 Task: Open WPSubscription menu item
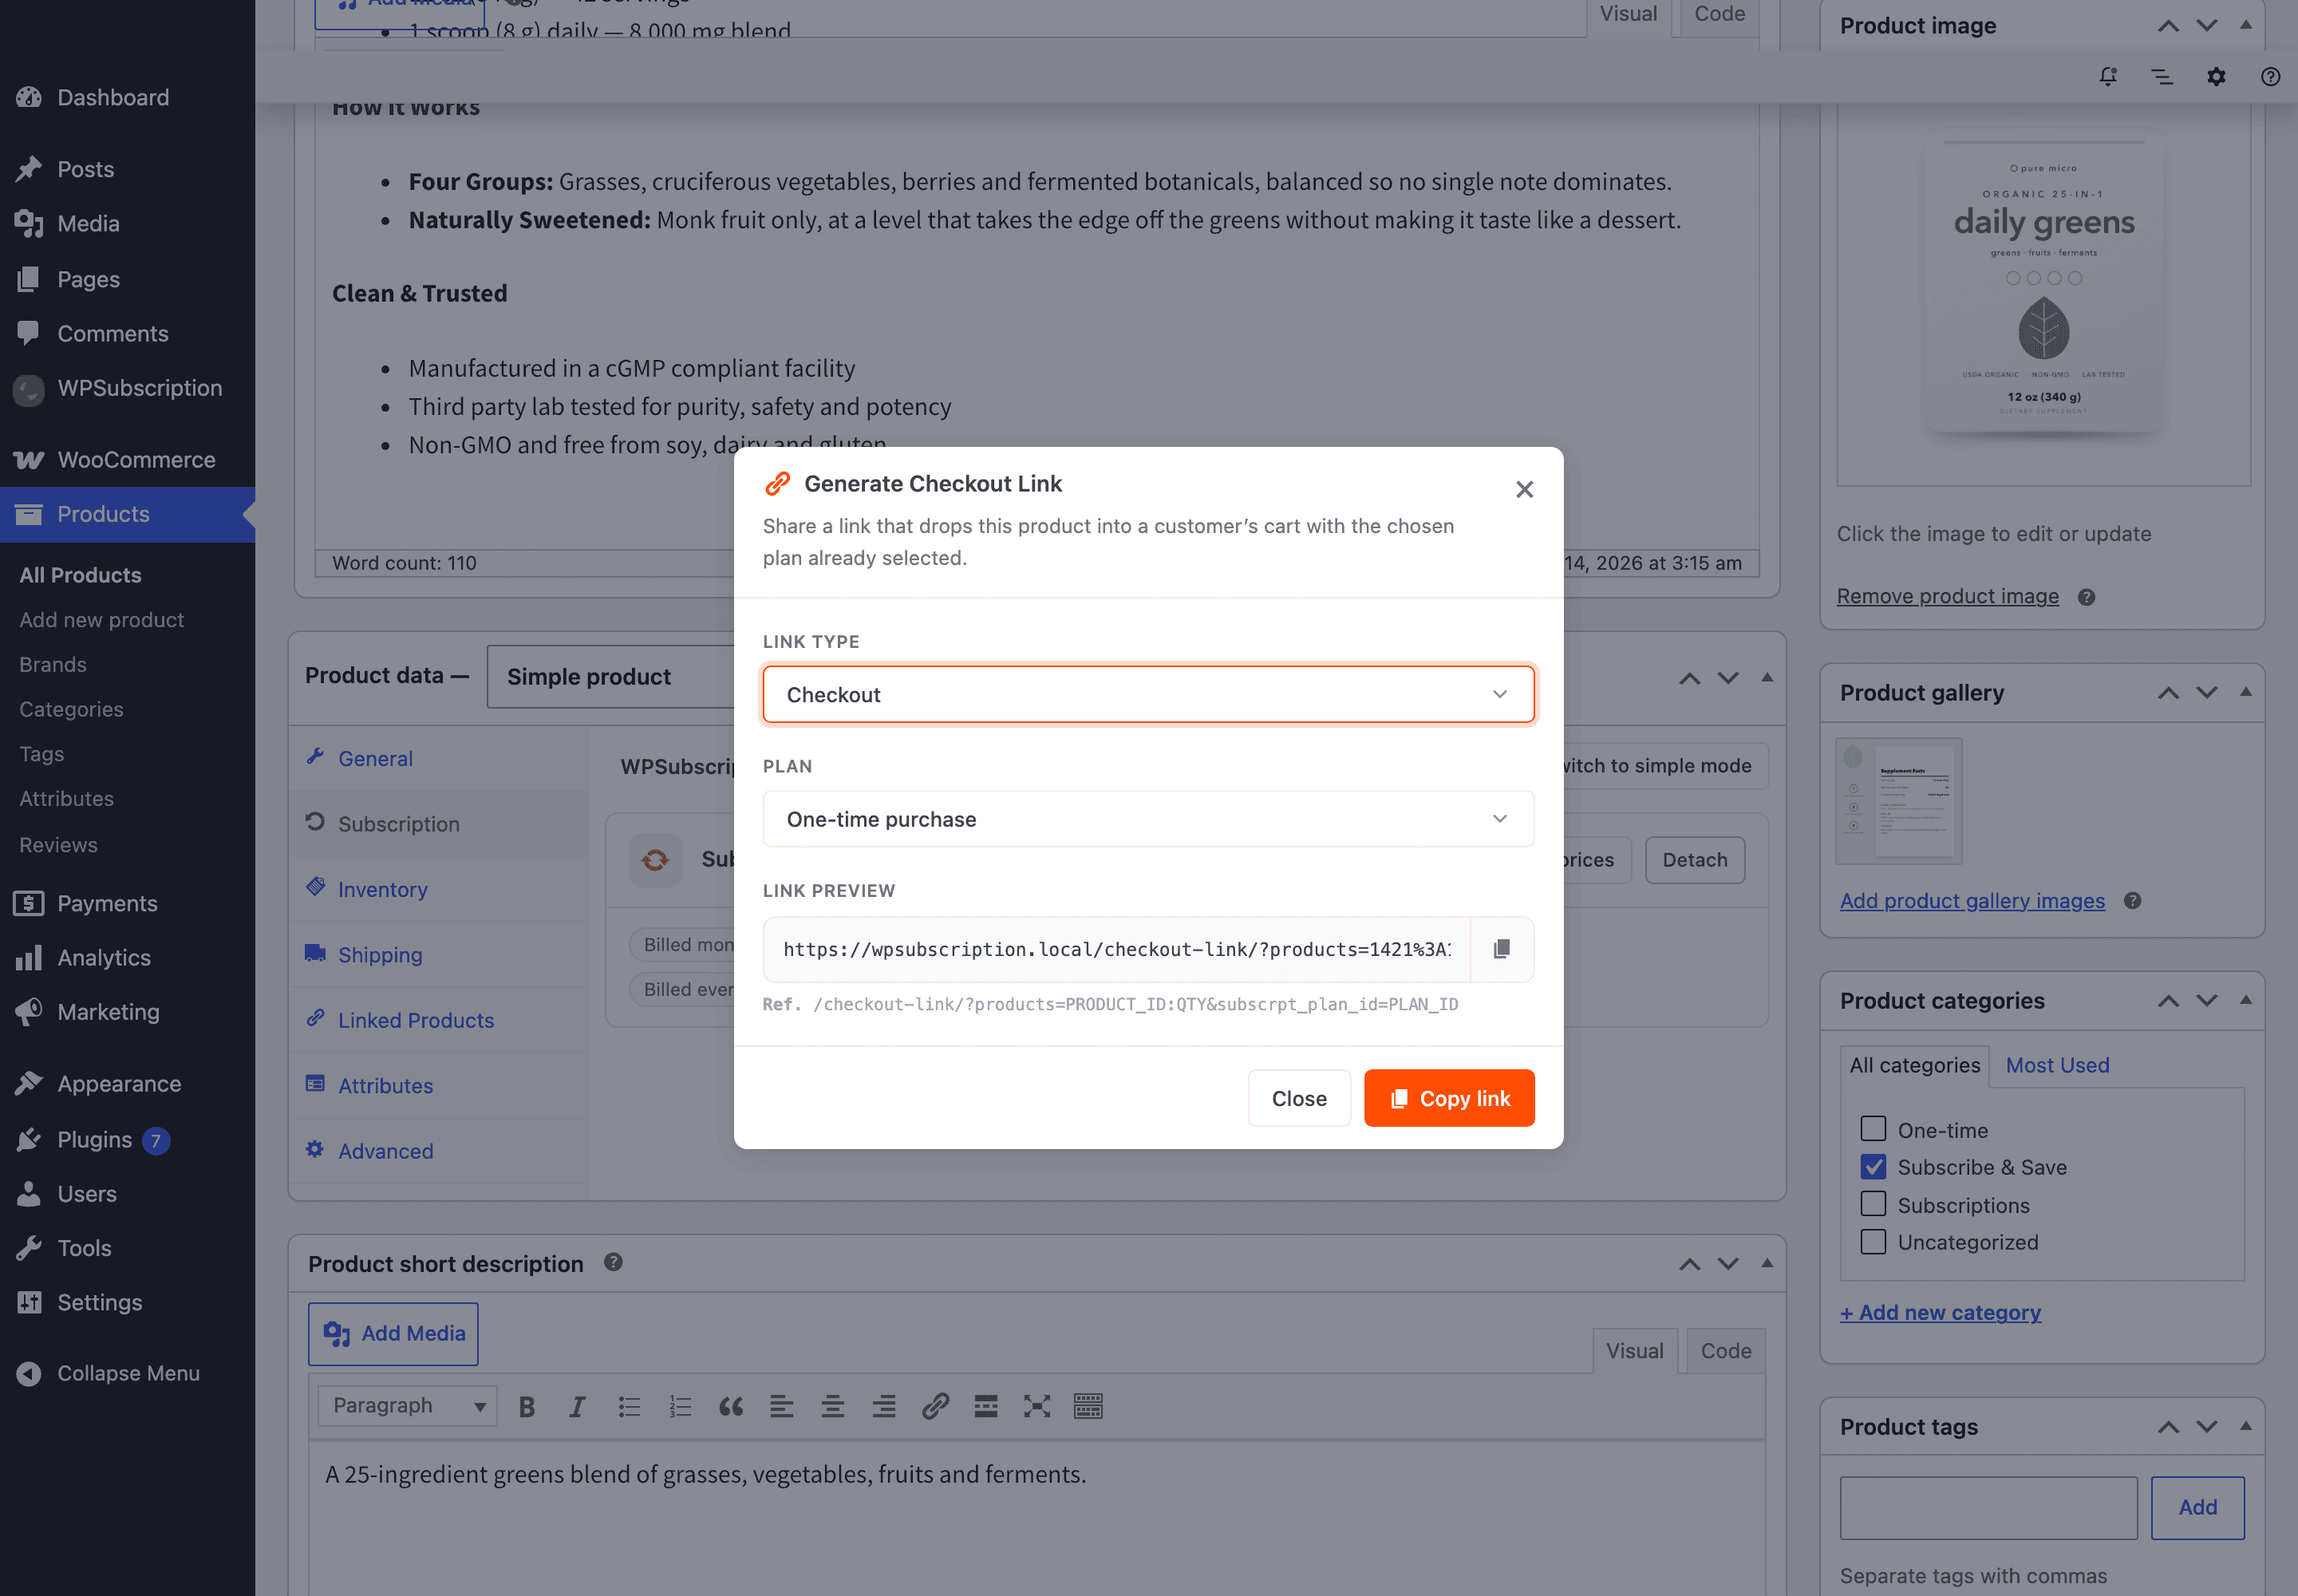(139, 388)
